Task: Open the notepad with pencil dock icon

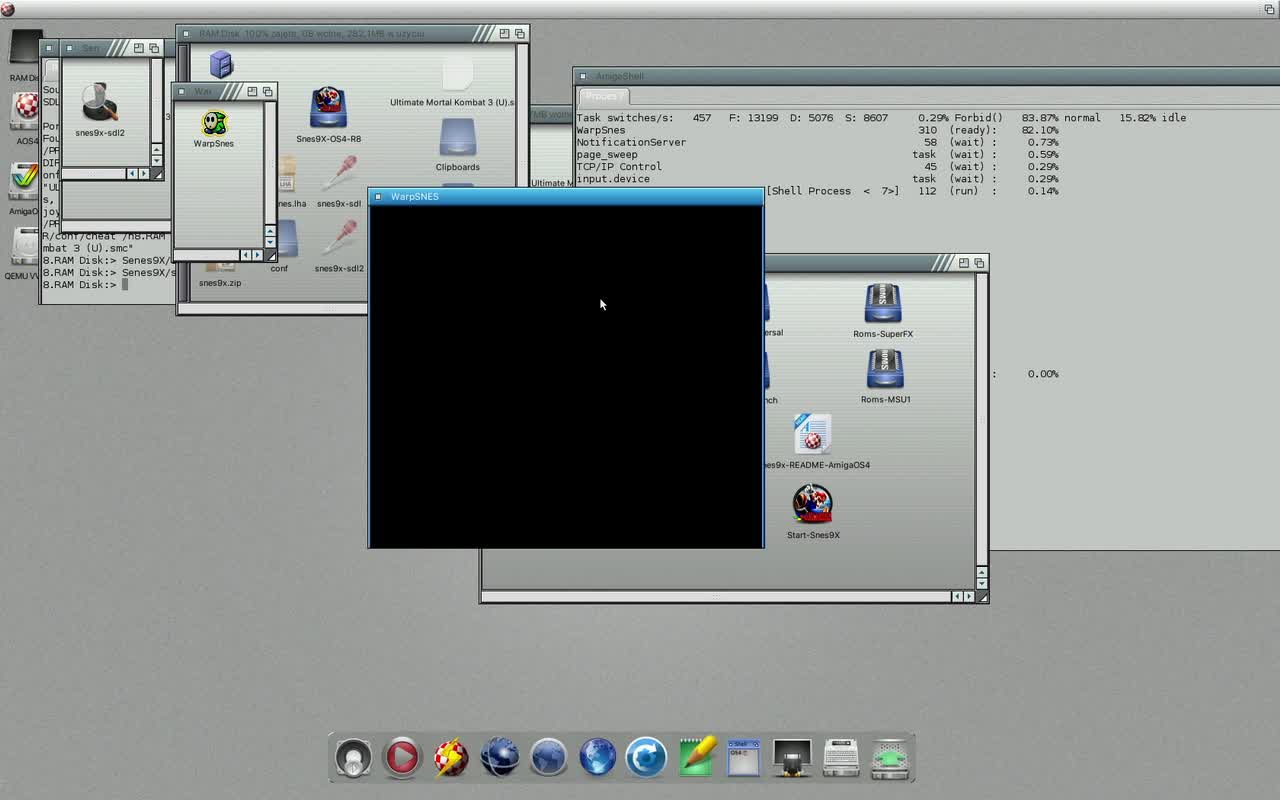Action: (x=696, y=758)
